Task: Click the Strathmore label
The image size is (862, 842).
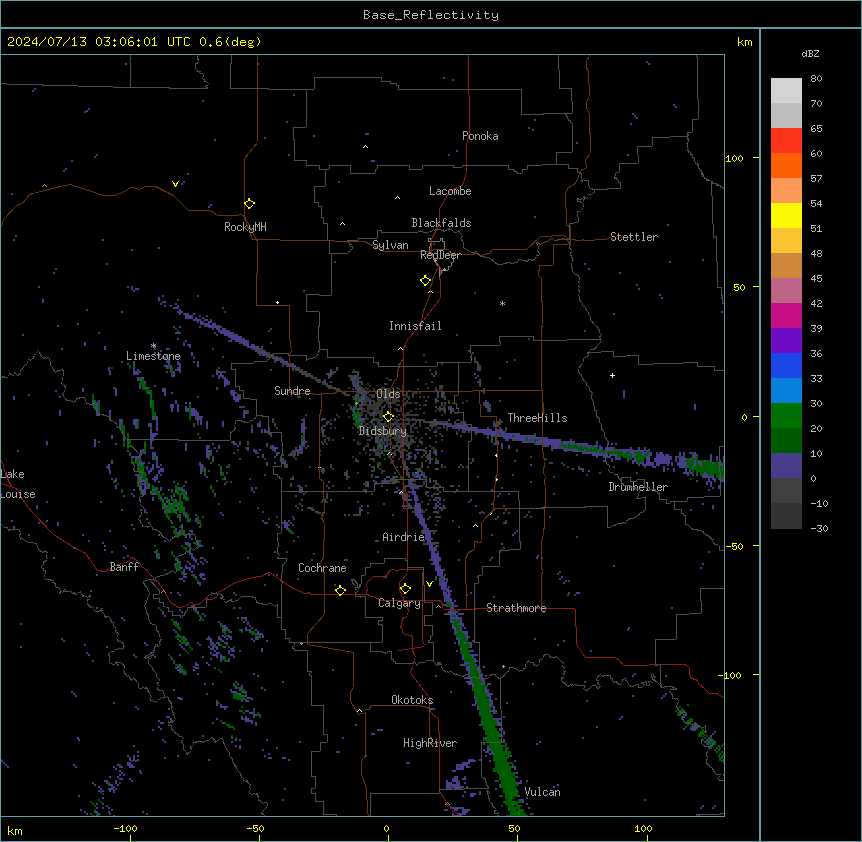Action: [516, 608]
